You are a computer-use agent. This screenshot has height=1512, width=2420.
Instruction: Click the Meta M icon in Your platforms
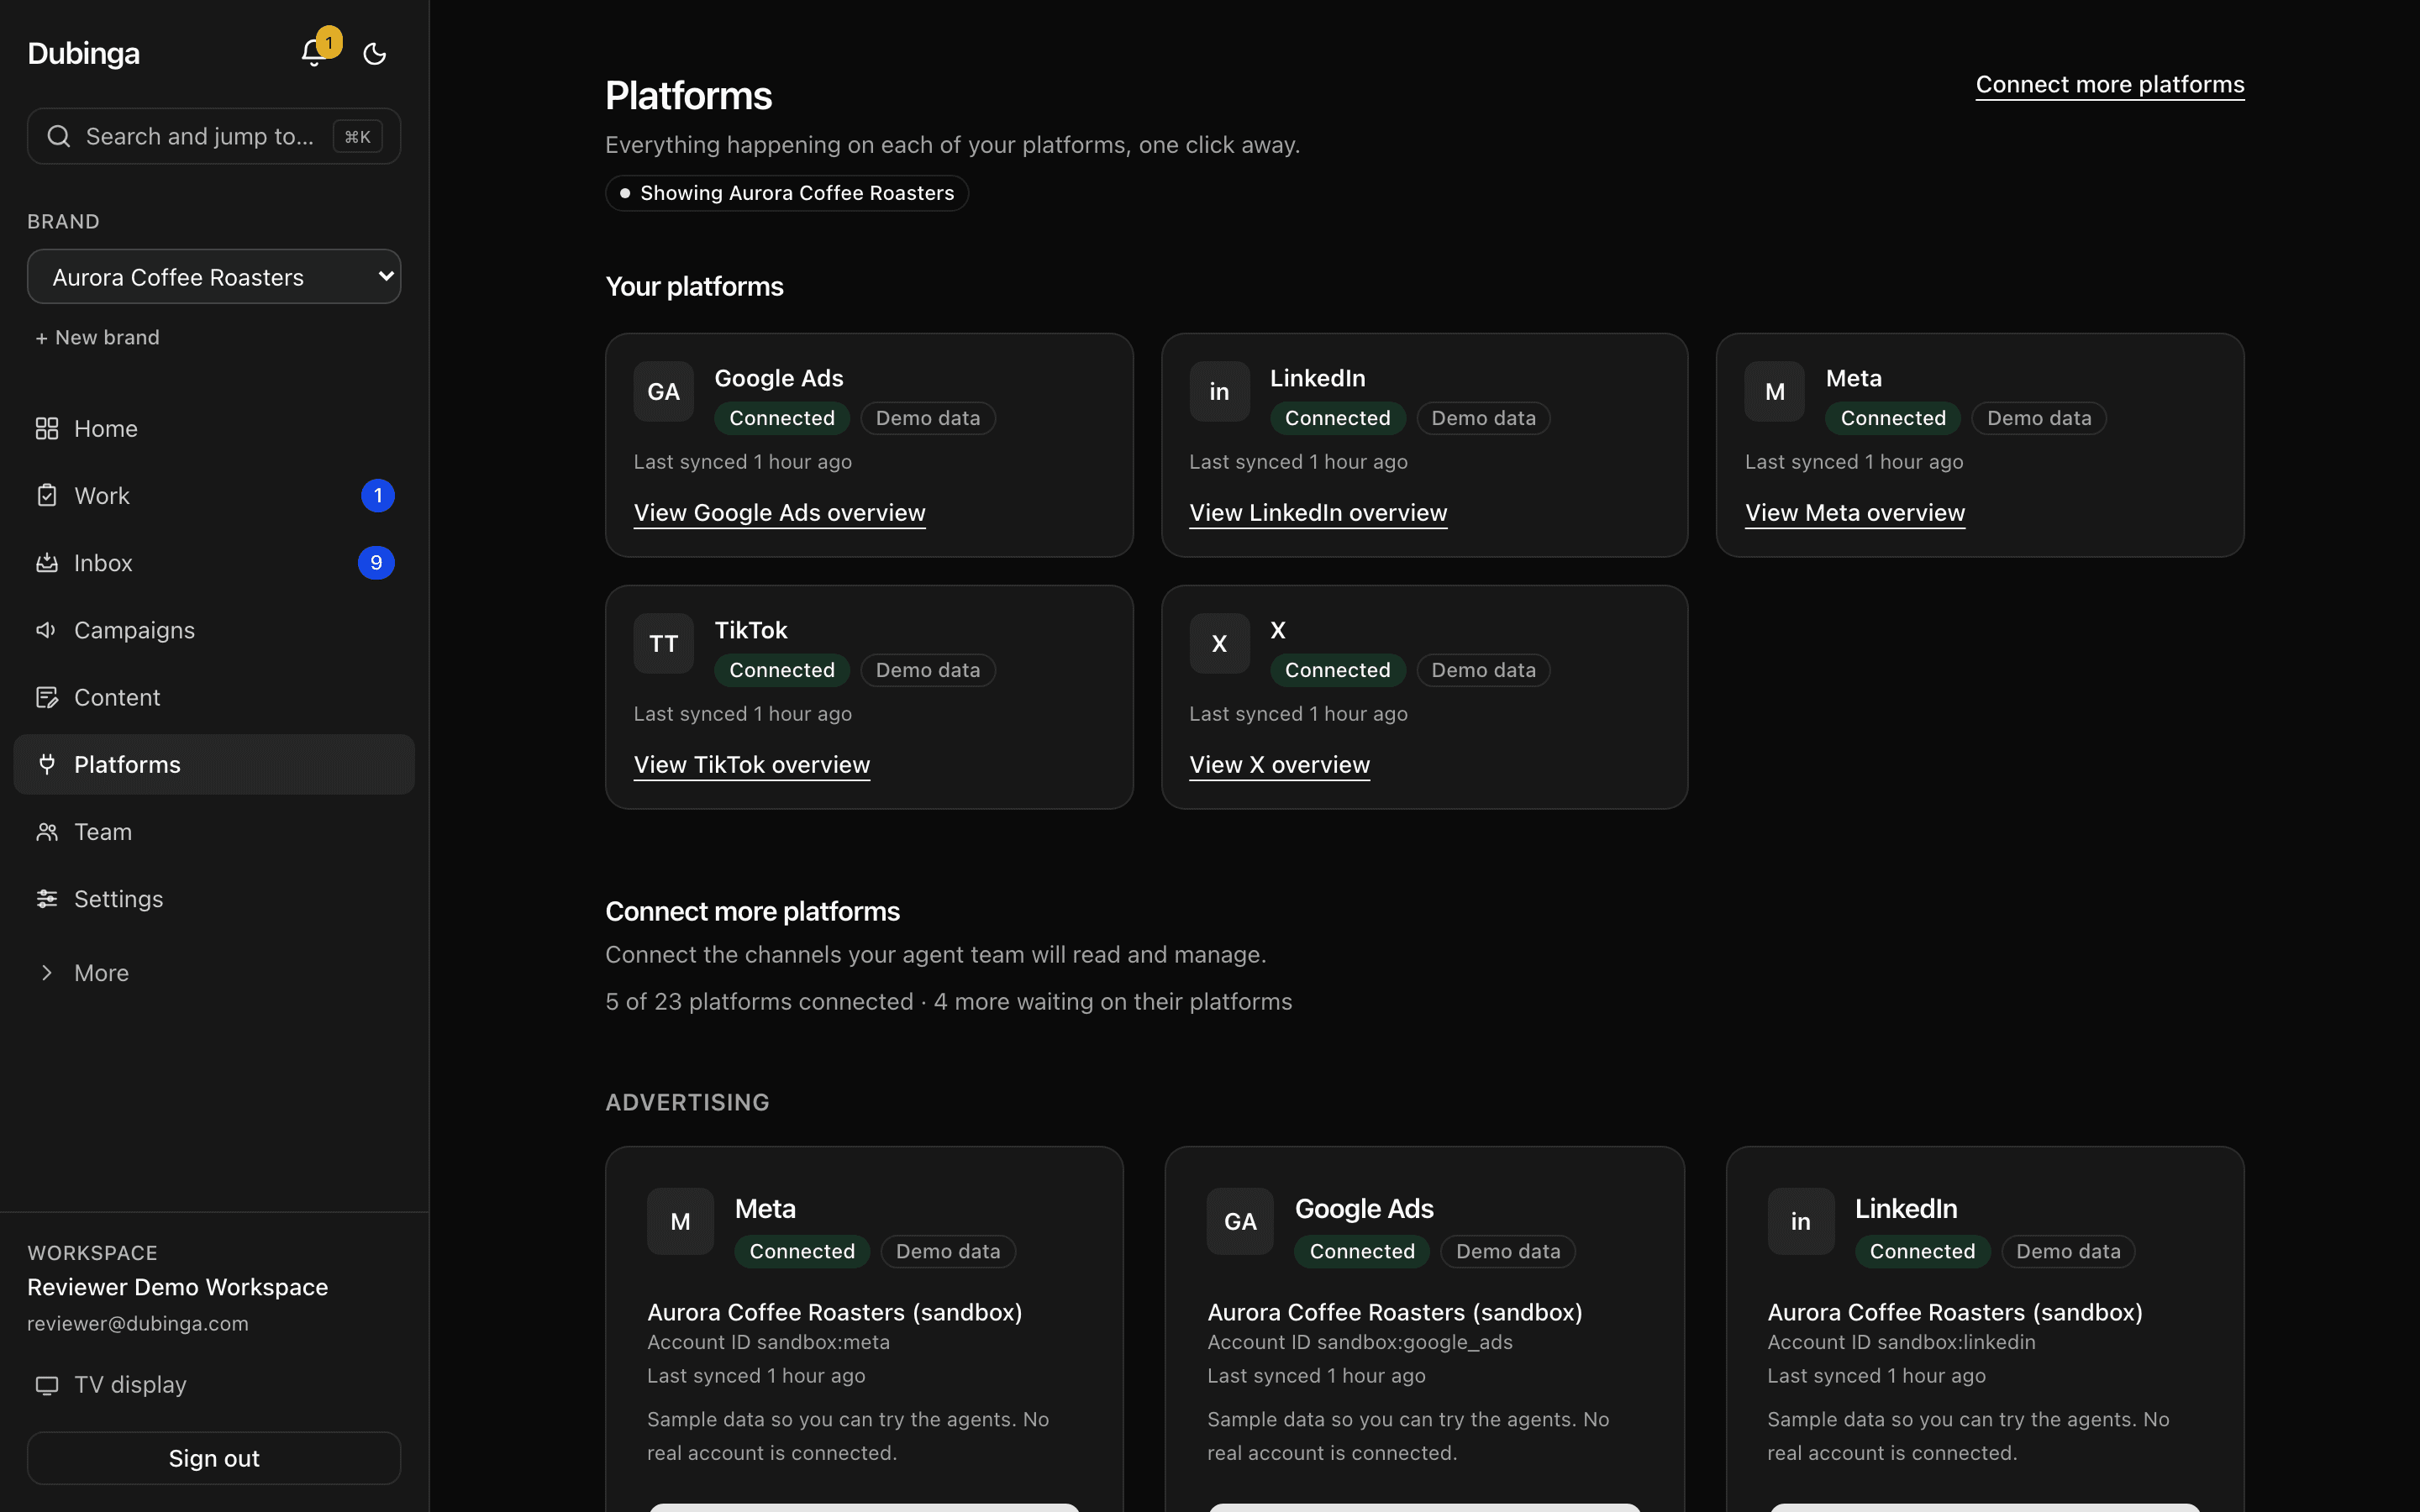[x=1775, y=392]
